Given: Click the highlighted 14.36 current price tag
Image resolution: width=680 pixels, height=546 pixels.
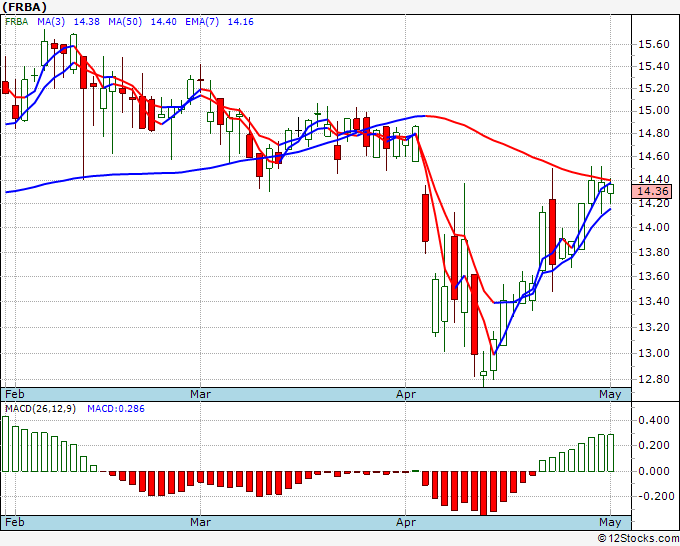Looking at the screenshot, I should 654,191.
